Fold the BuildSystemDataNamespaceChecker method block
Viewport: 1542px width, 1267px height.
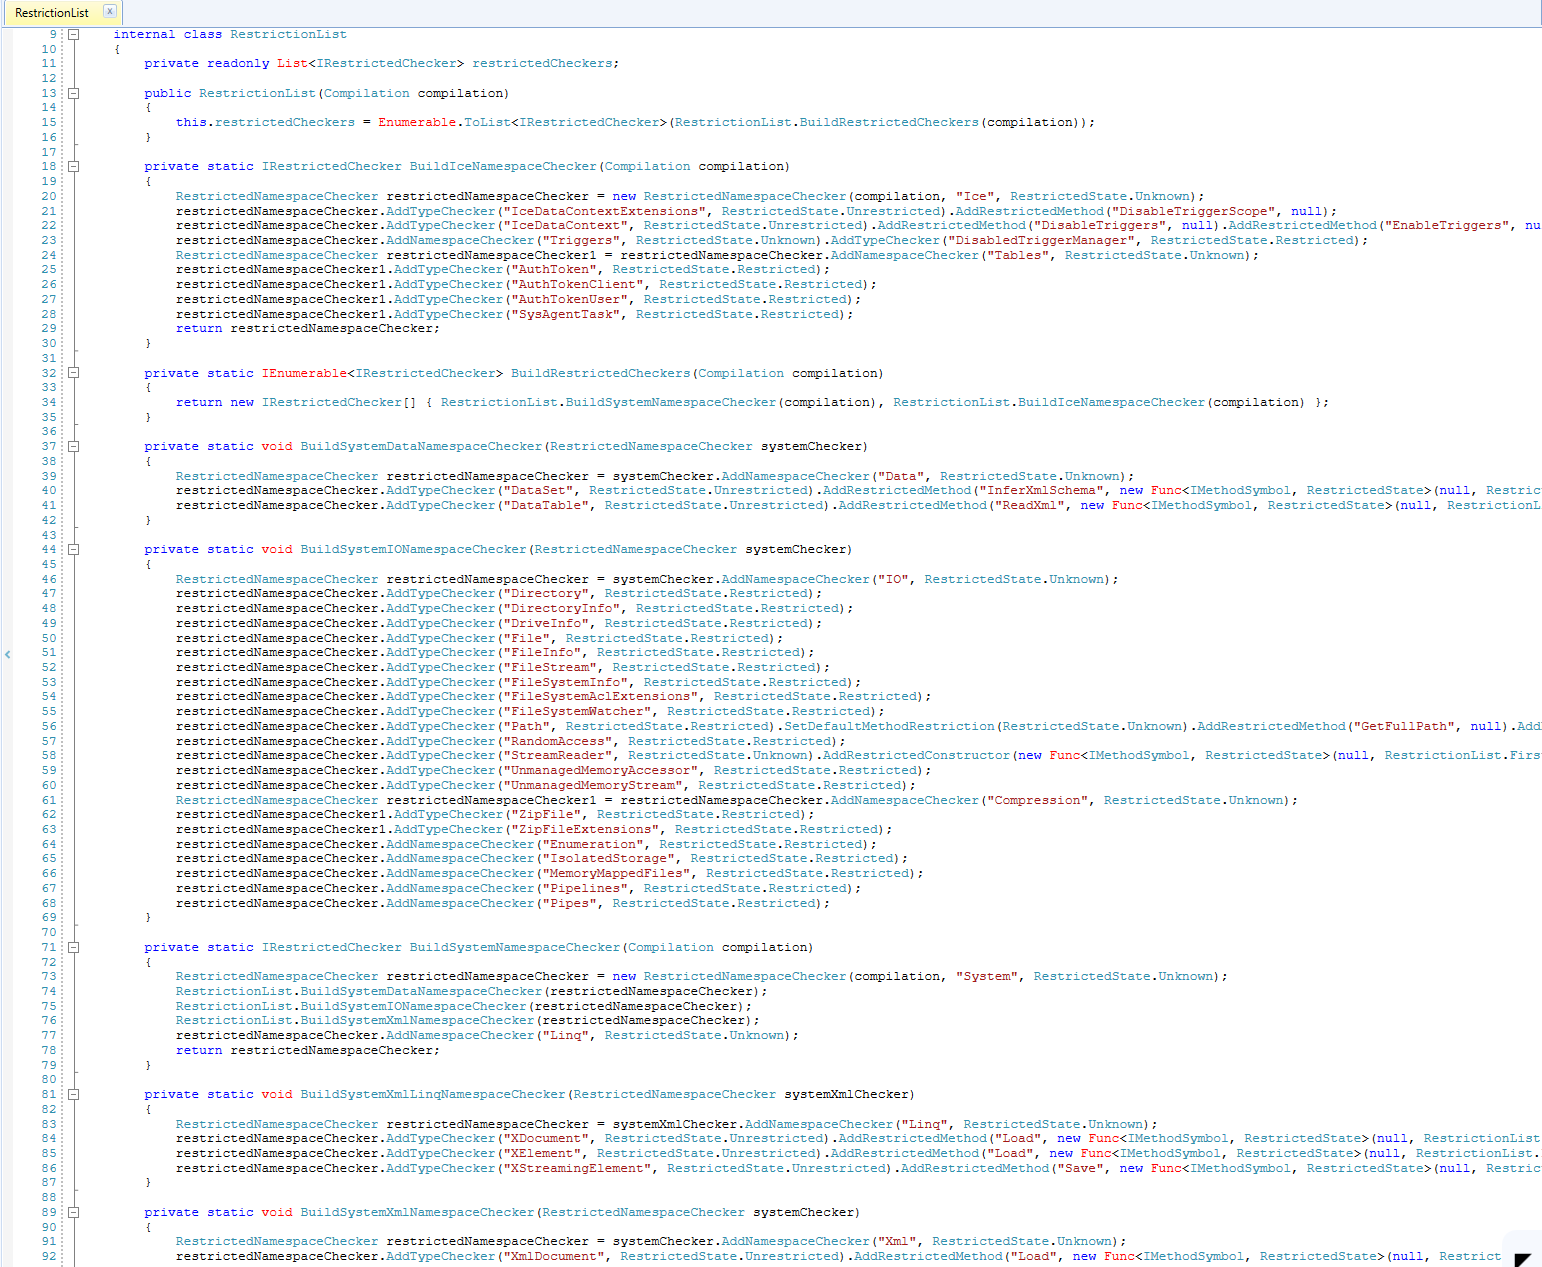point(73,447)
